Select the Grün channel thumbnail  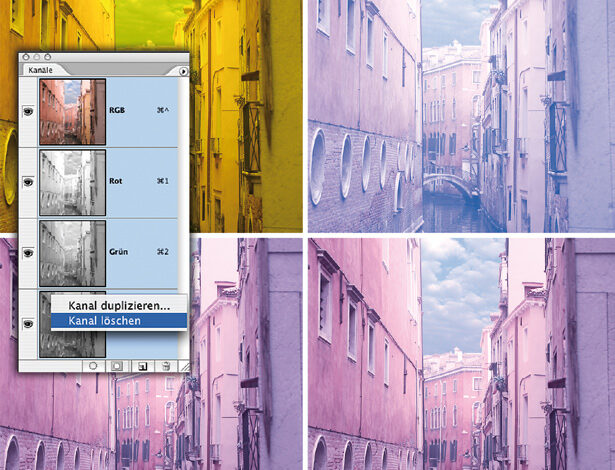pos(72,253)
